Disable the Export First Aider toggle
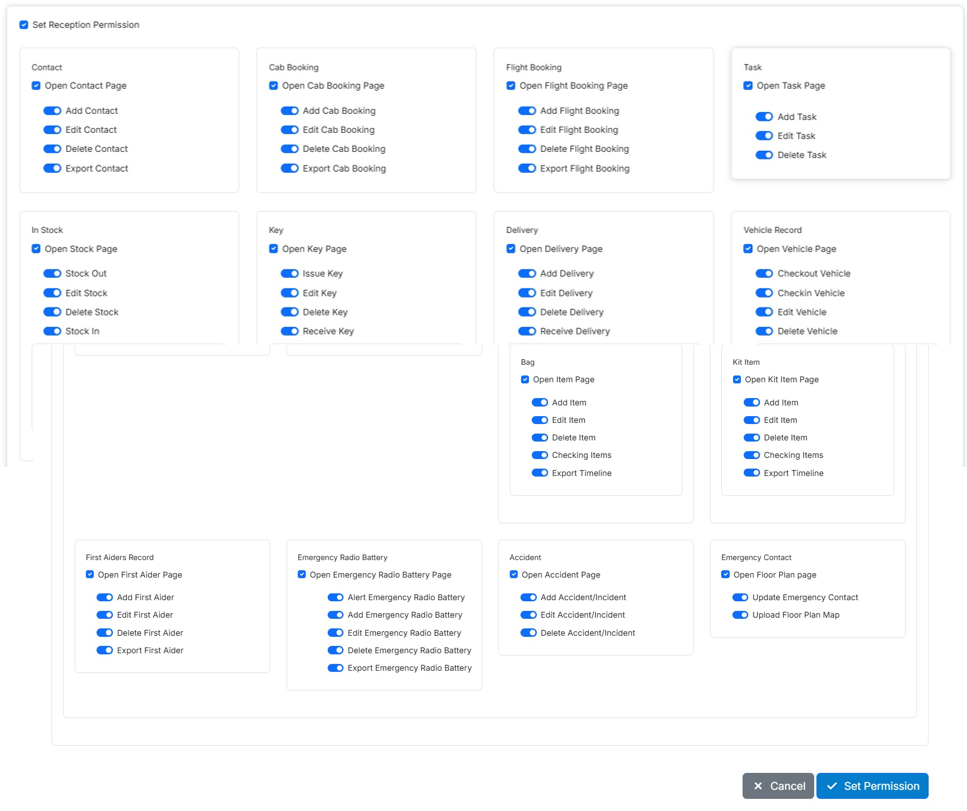 coord(104,651)
